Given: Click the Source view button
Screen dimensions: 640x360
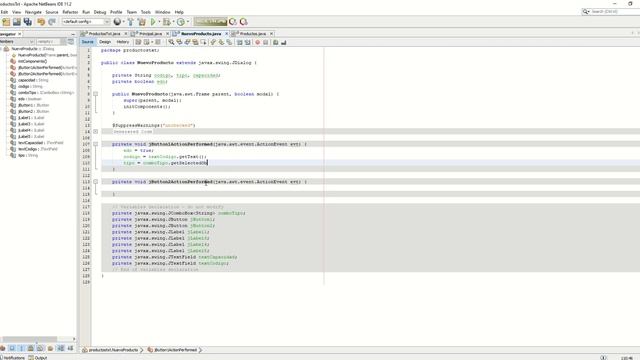Looking at the screenshot, I should point(87,42).
